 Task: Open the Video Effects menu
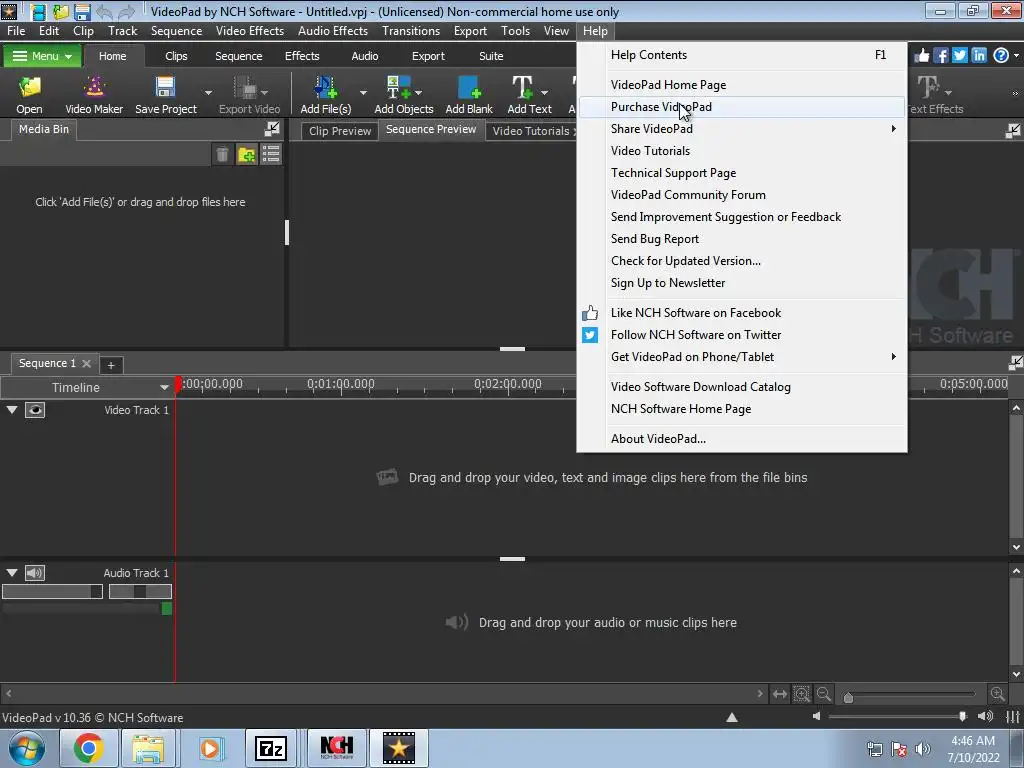pos(249,31)
